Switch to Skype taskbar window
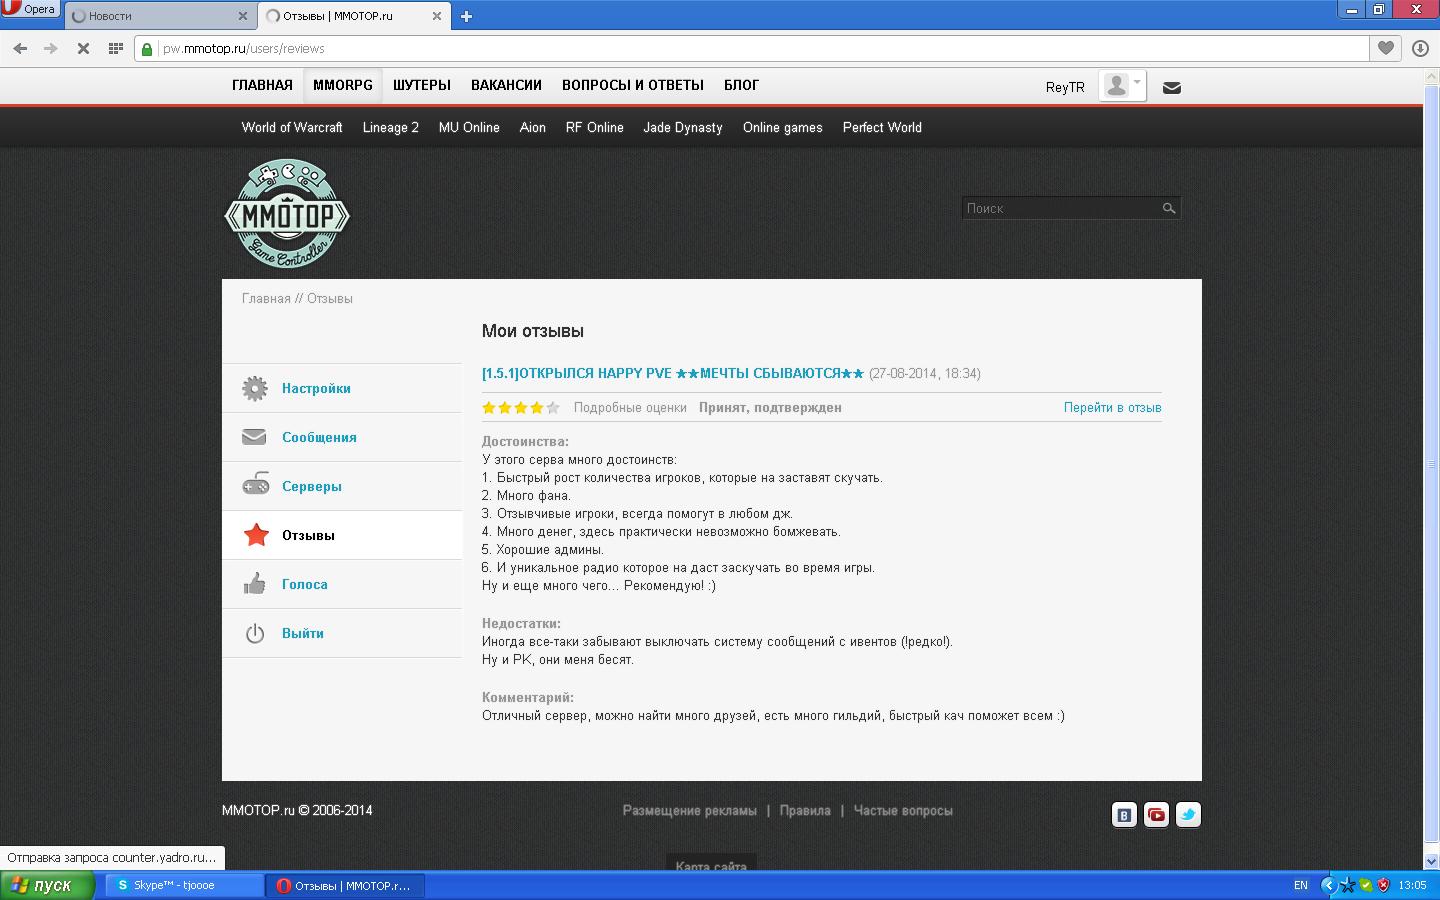Viewport: 1440px width, 900px height. point(183,885)
